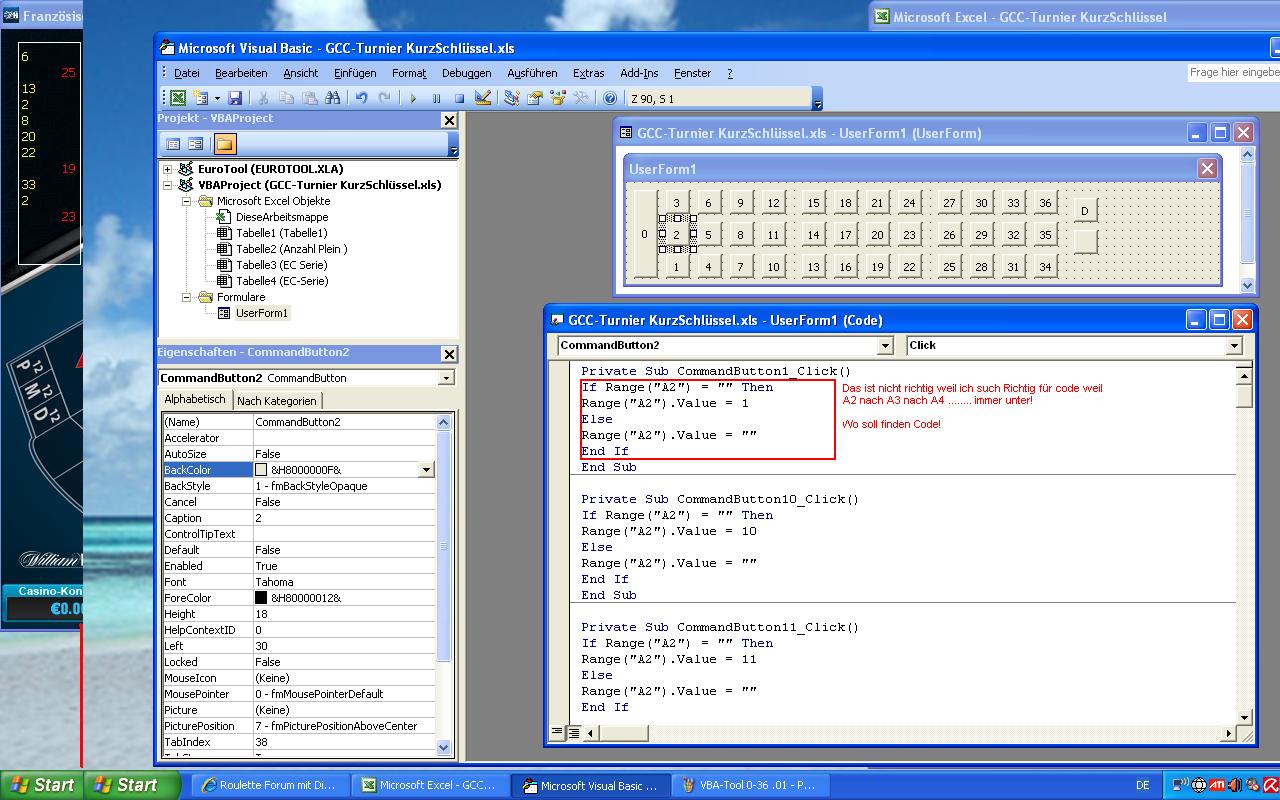Open VBA-Tool 0-36 taskbar button
This screenshot has width=1280, height=800.
point(750,785)
